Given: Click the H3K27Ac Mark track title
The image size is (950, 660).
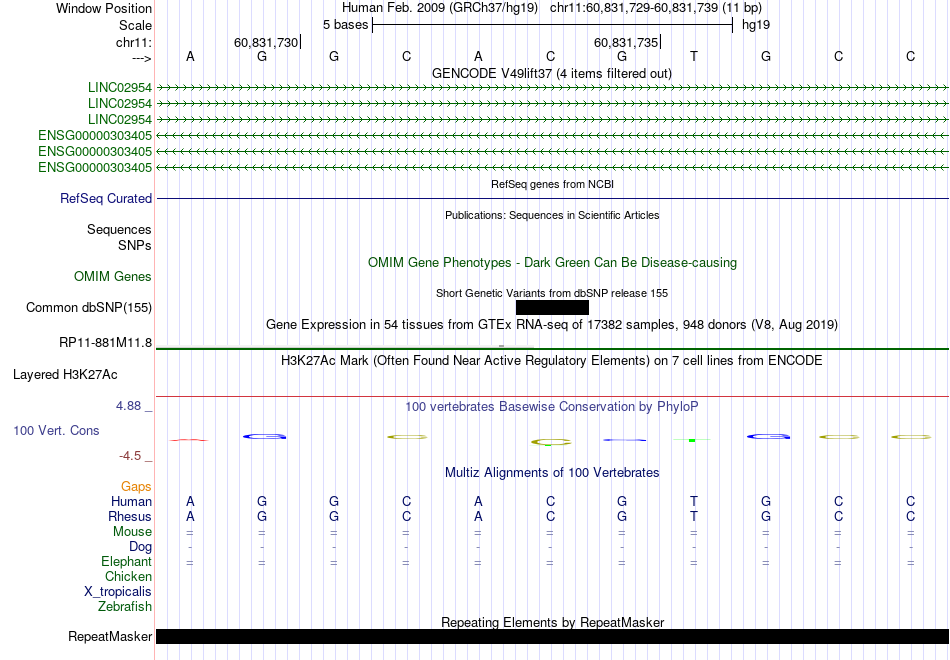Looking at the screenshot, I should [552, 361].
